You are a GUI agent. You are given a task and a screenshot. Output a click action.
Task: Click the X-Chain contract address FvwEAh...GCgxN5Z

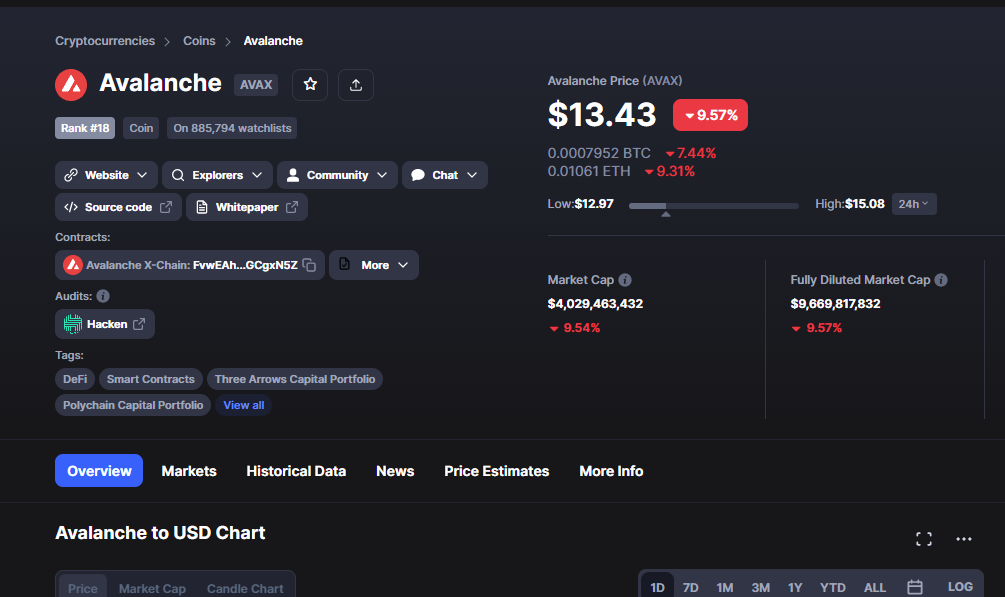click(245, 265)
